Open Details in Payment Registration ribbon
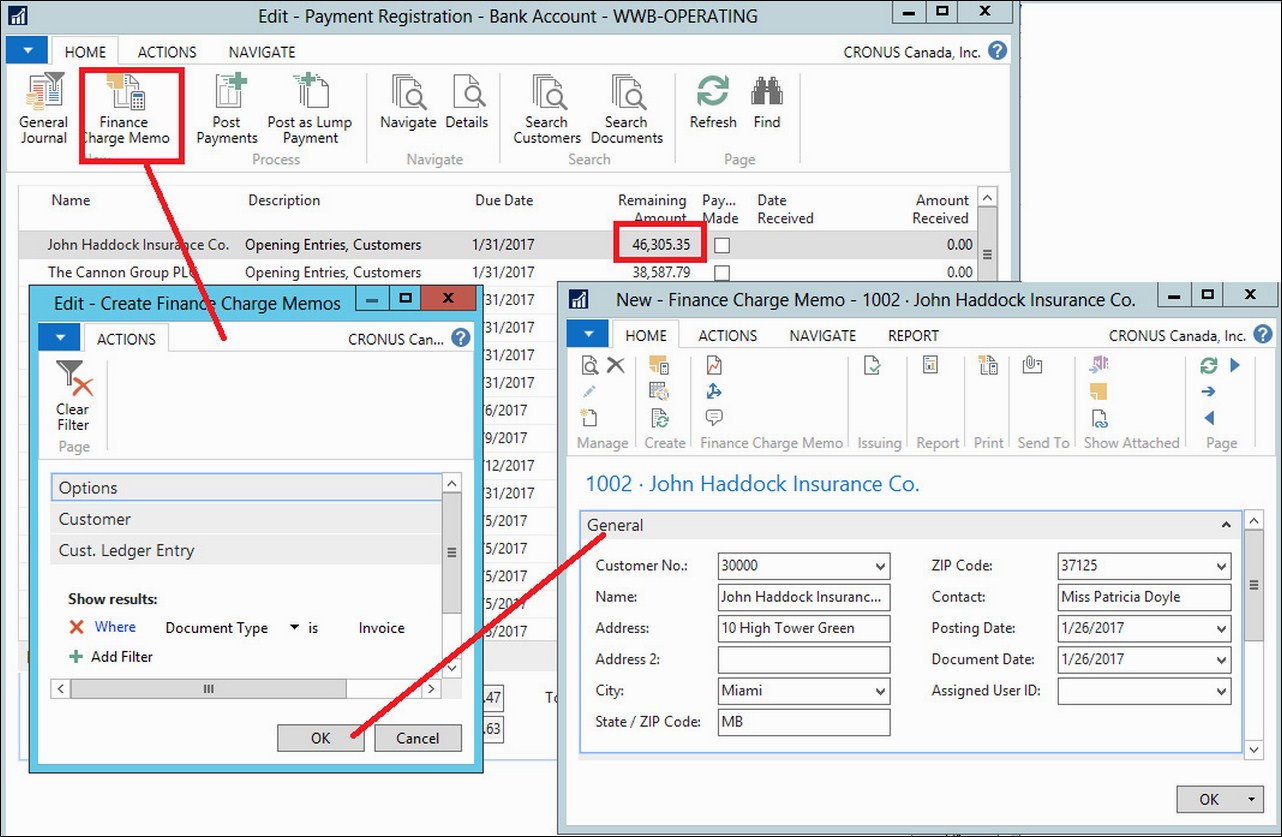Viewport: 1282px width, 837px height. point(467,102)
